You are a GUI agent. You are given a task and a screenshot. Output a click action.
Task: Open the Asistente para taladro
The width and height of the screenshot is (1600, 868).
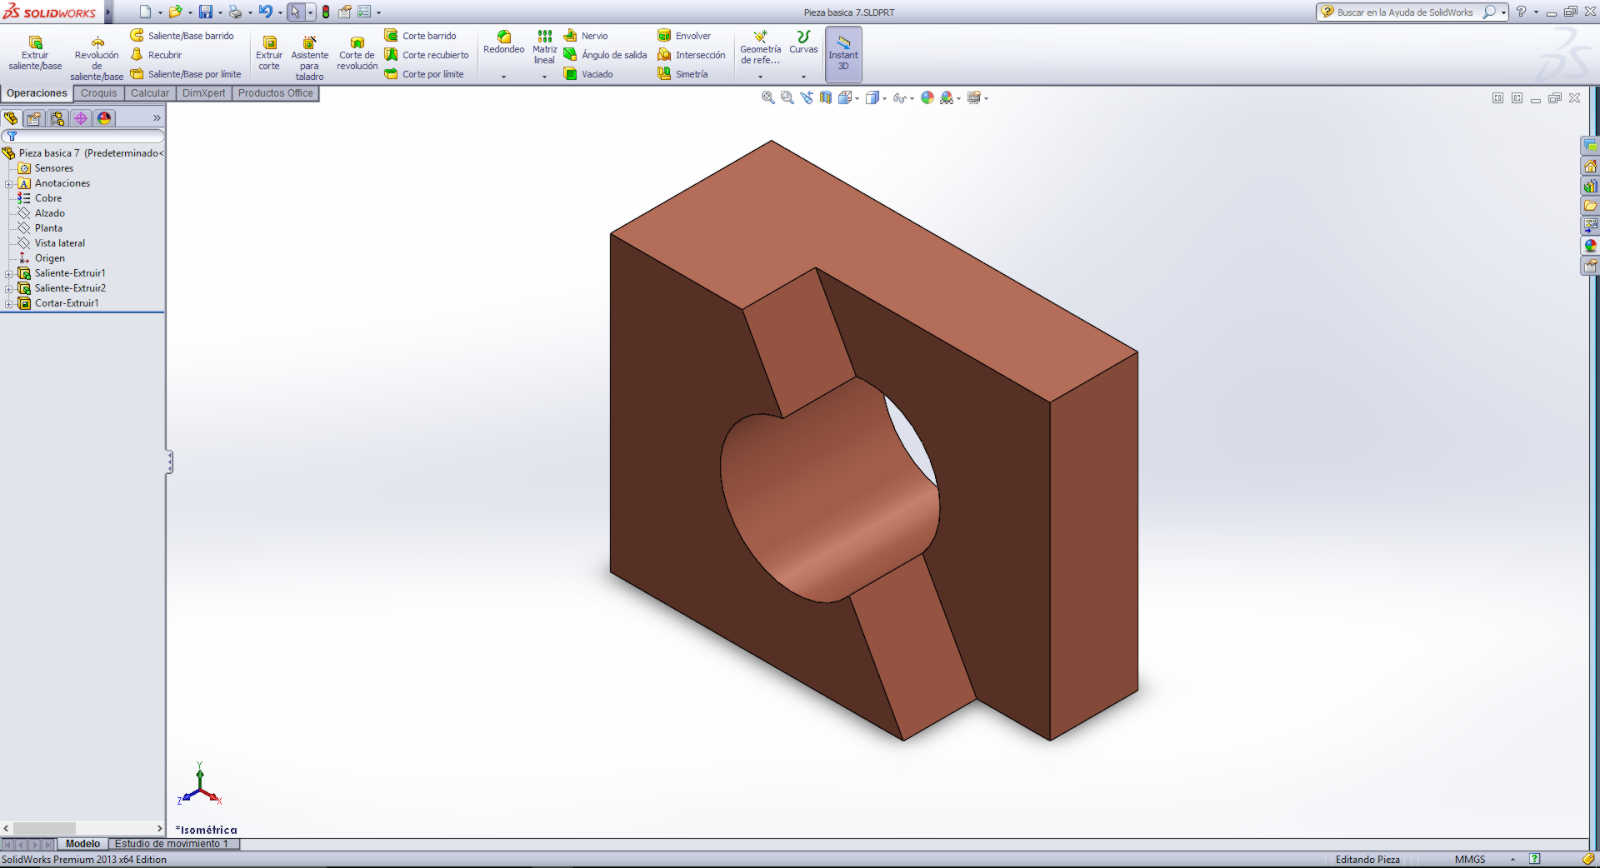pos(310,58)
